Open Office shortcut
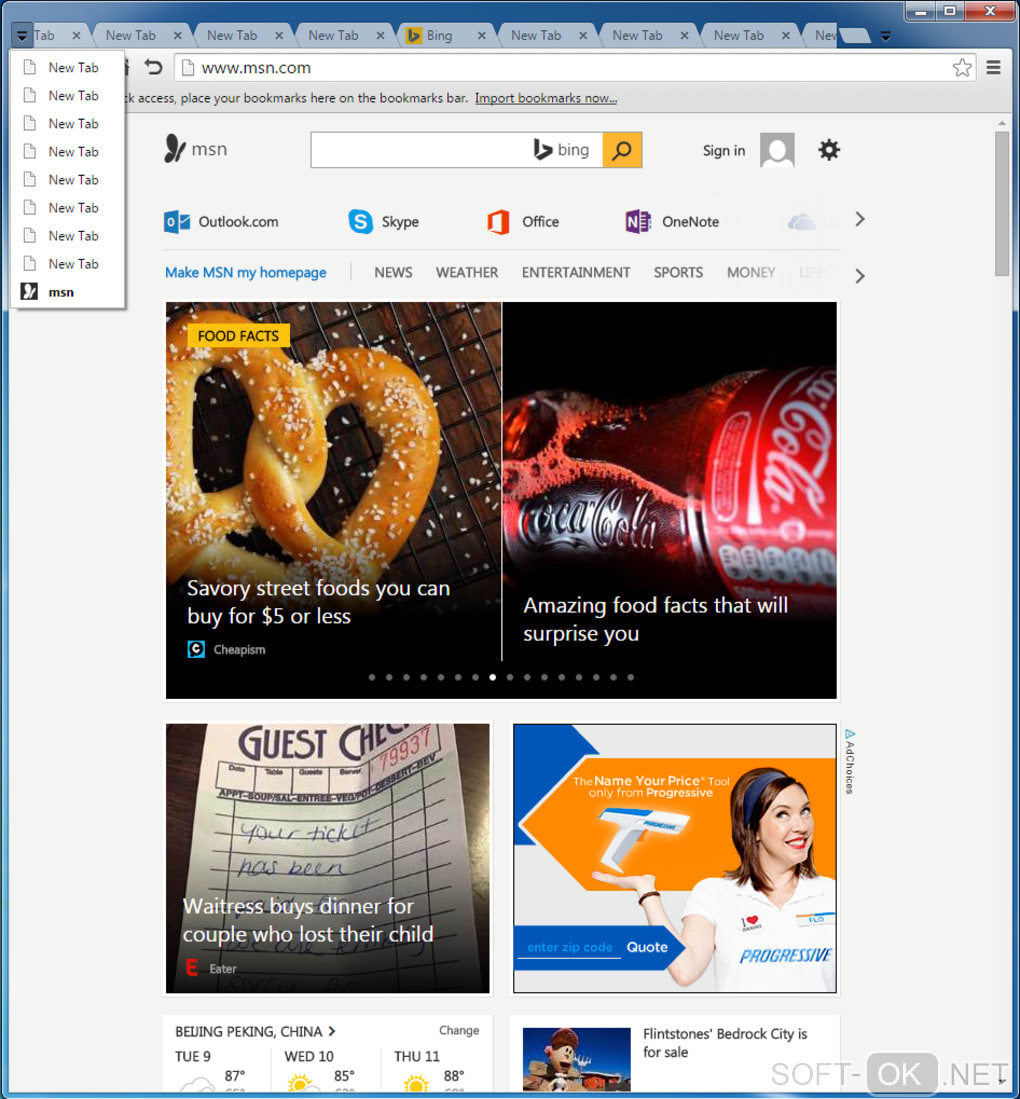 point(523,221)
